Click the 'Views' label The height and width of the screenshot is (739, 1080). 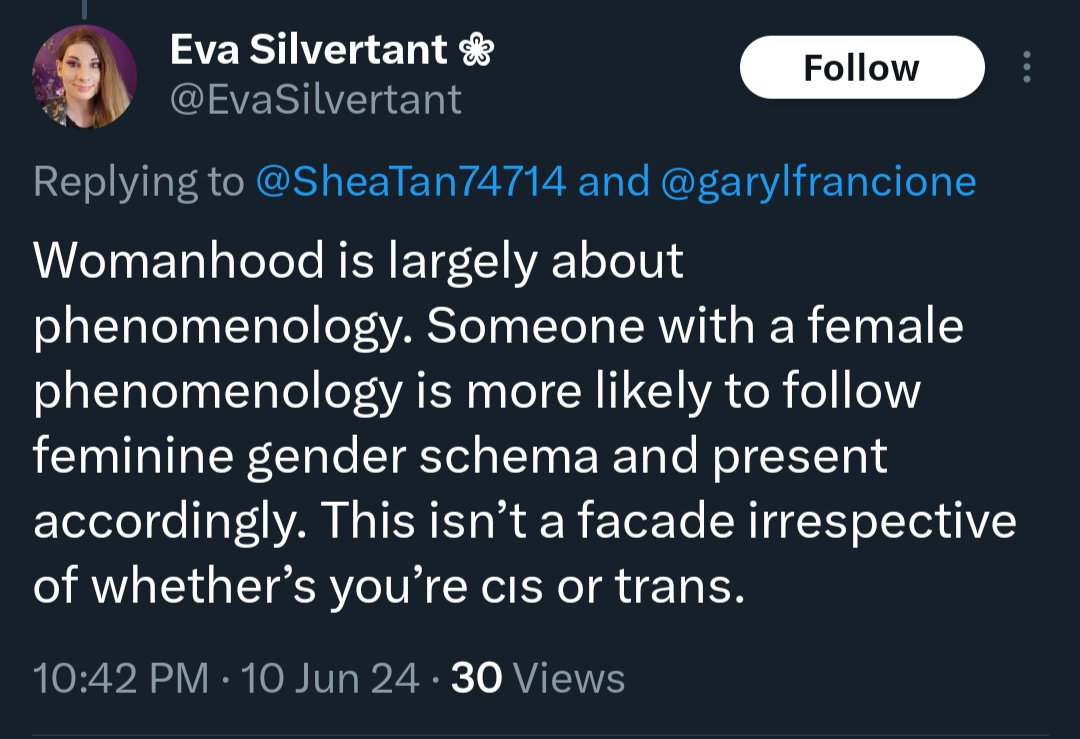569,678
